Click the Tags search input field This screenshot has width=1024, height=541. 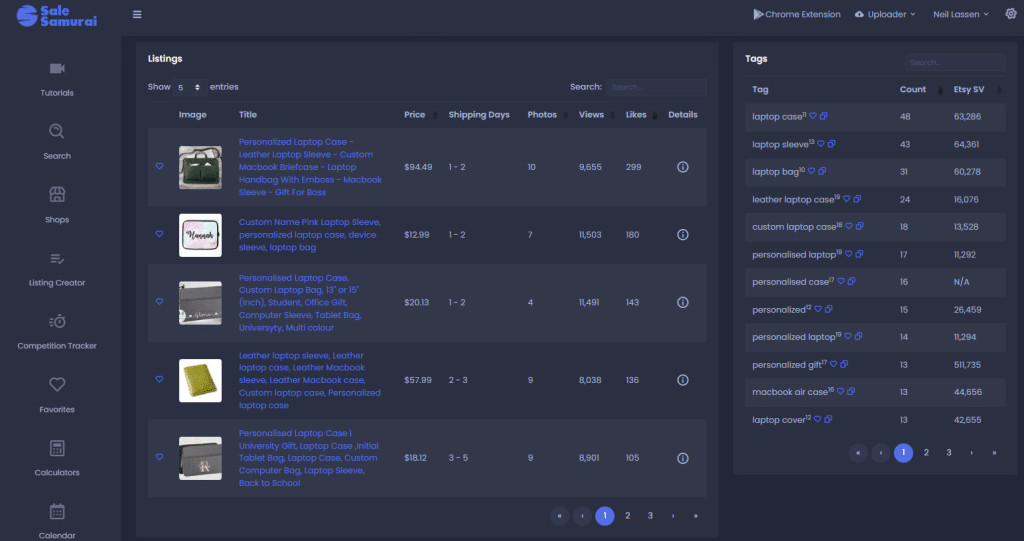tap(954, 62)
